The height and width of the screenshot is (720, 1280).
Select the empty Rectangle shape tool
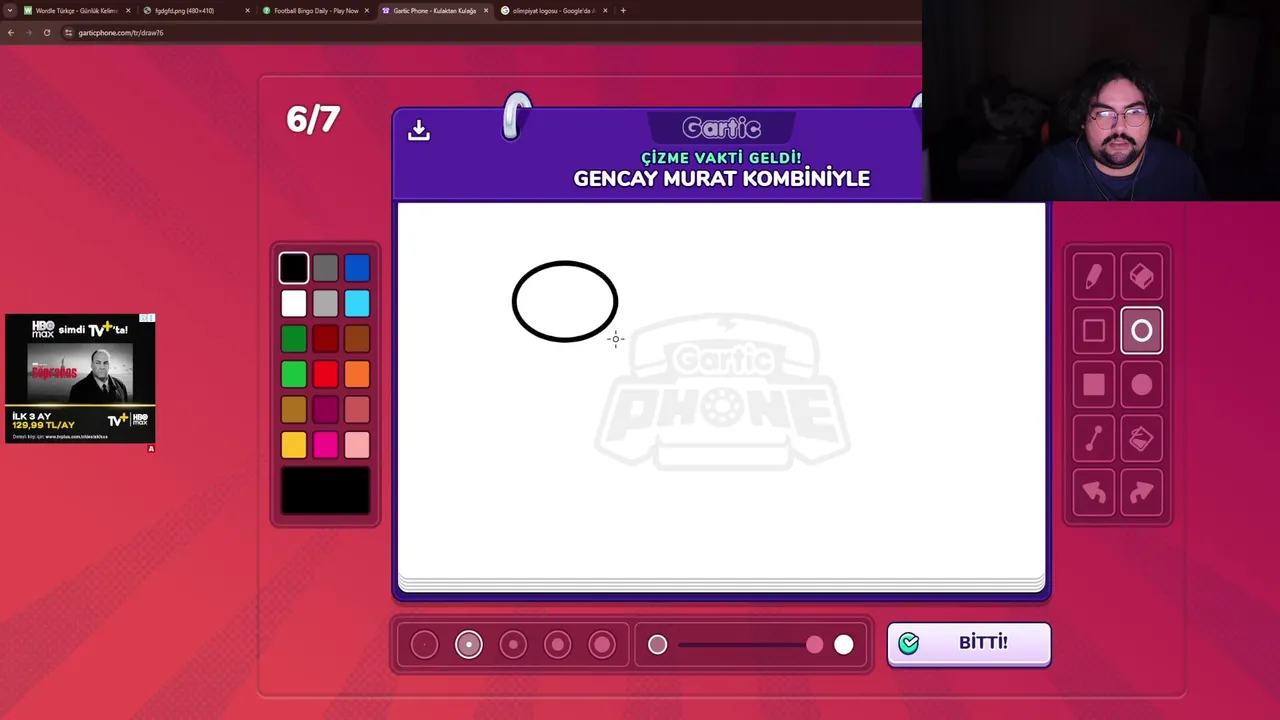click(x=1094, y=331)
